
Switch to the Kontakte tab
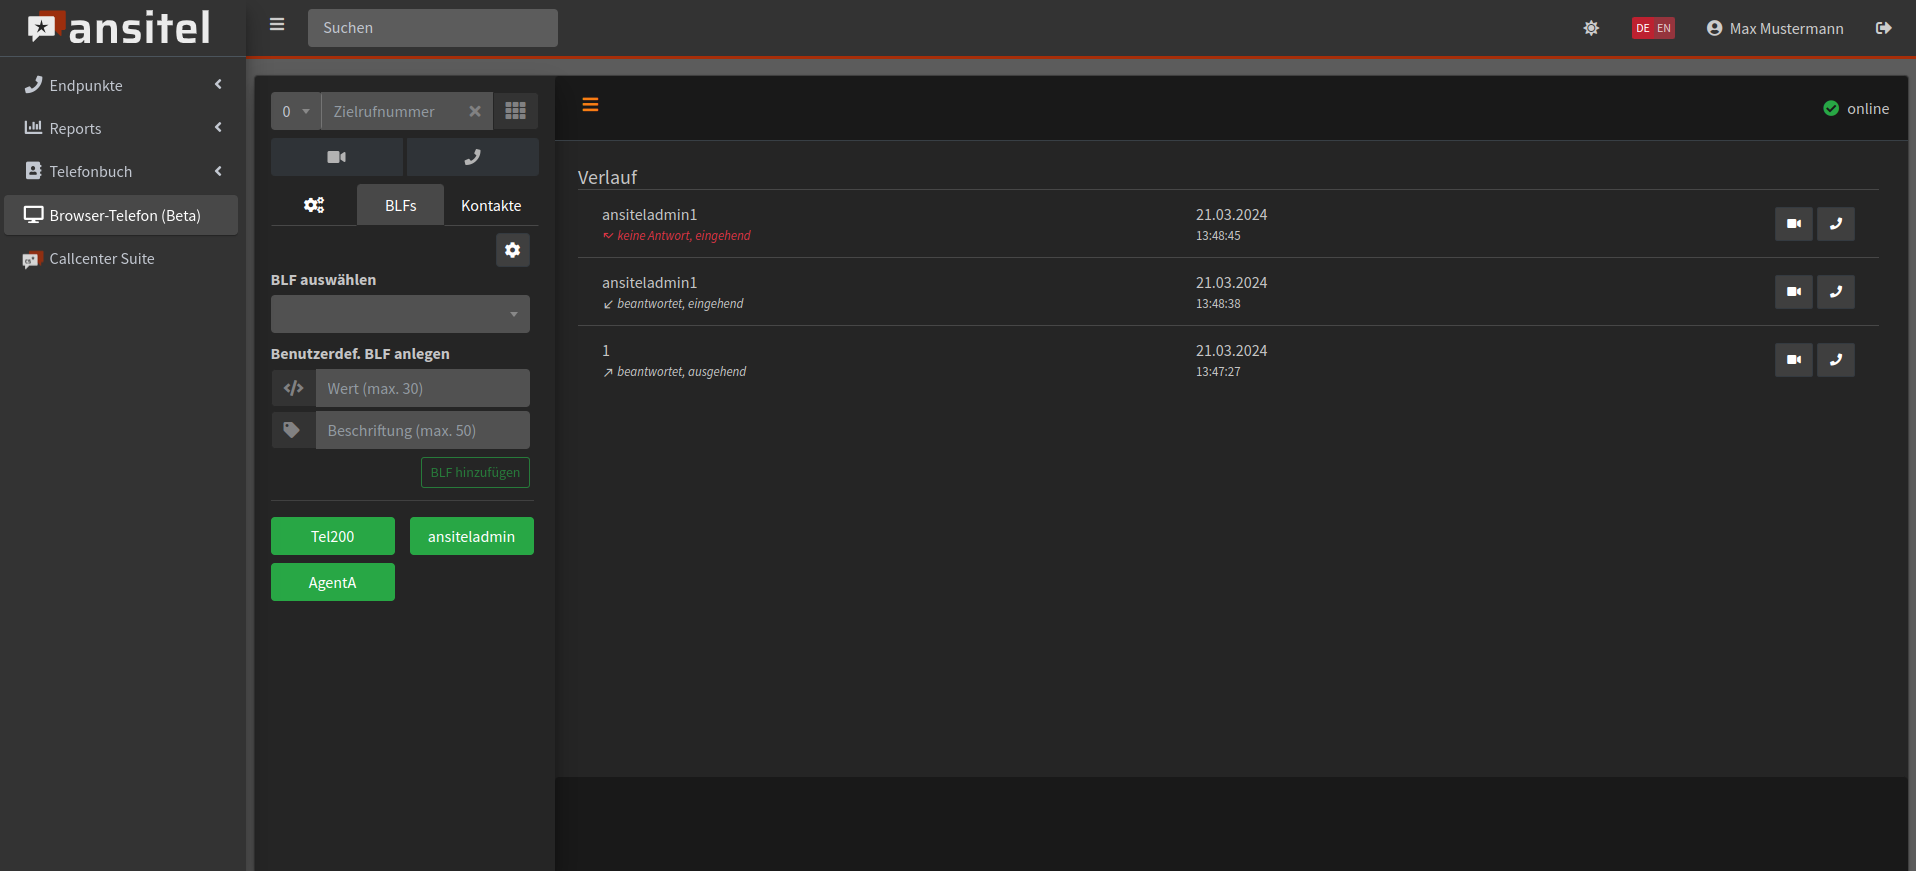pyautogui.click(x=490, y=205)
